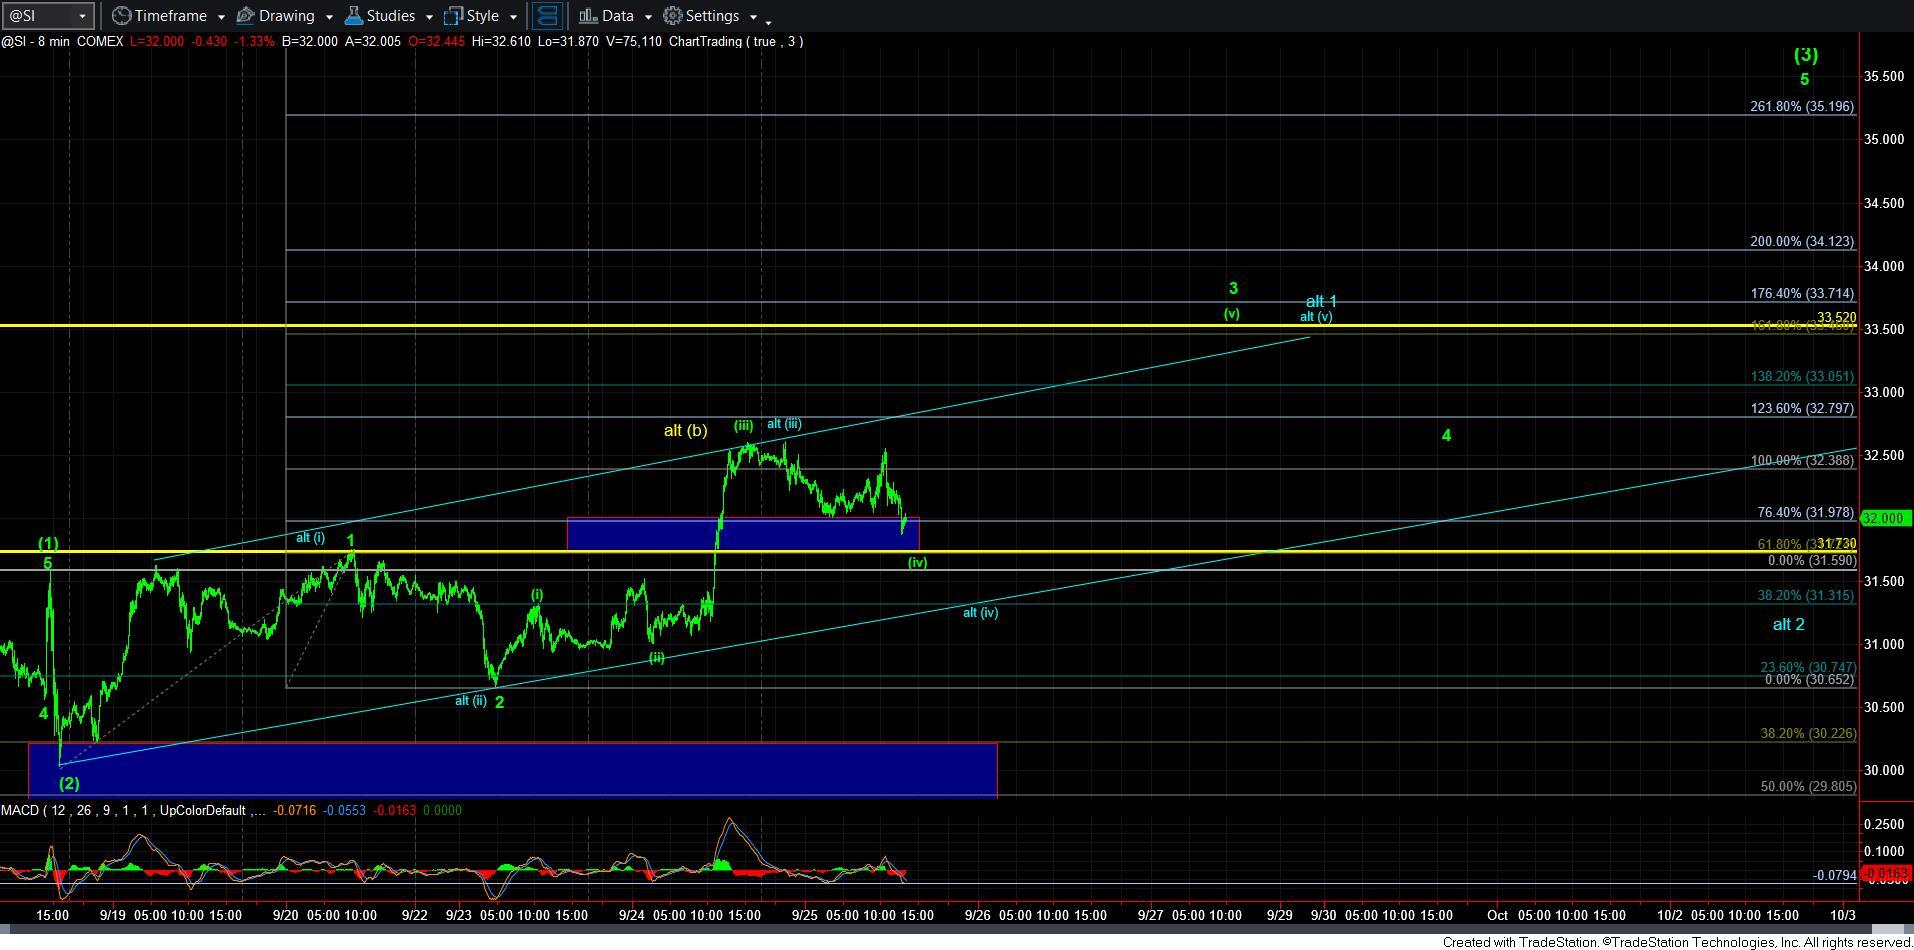Image resolution: width=1914 pixels, height=950 pixels.
Task: Select the 200.00% (34.123) Fibonacci label
Action: coord(1802,241)
